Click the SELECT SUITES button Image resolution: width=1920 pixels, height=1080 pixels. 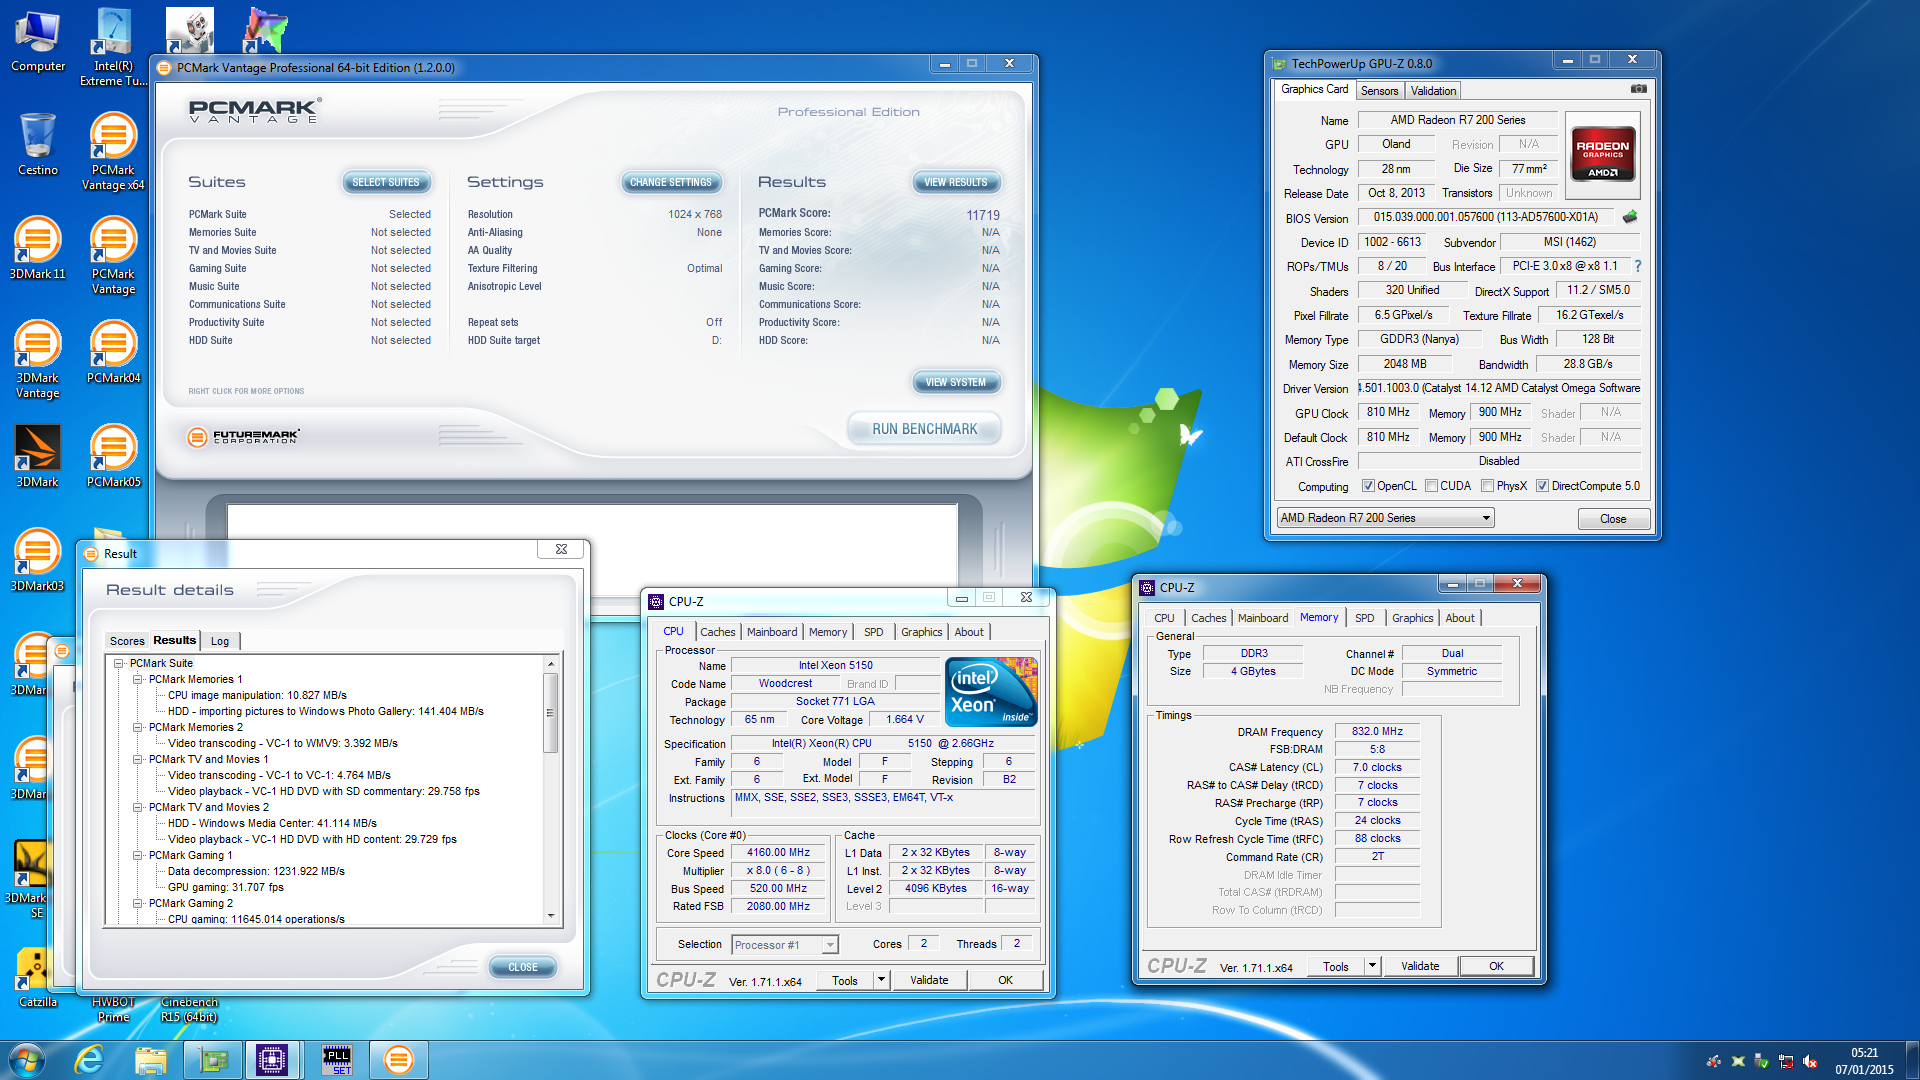point(386,182)
